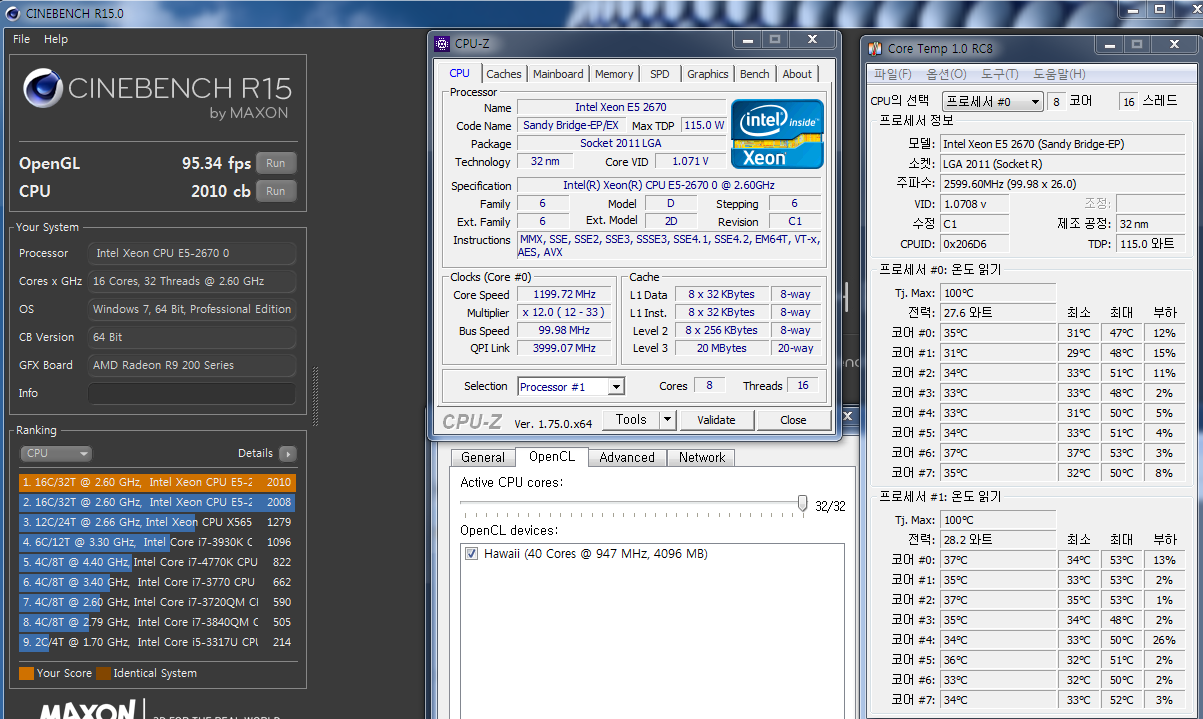The width and height of the screenshot is (1203, 719).
Task: Select the i7-4770K ranking row
Action: click(158, 562)
